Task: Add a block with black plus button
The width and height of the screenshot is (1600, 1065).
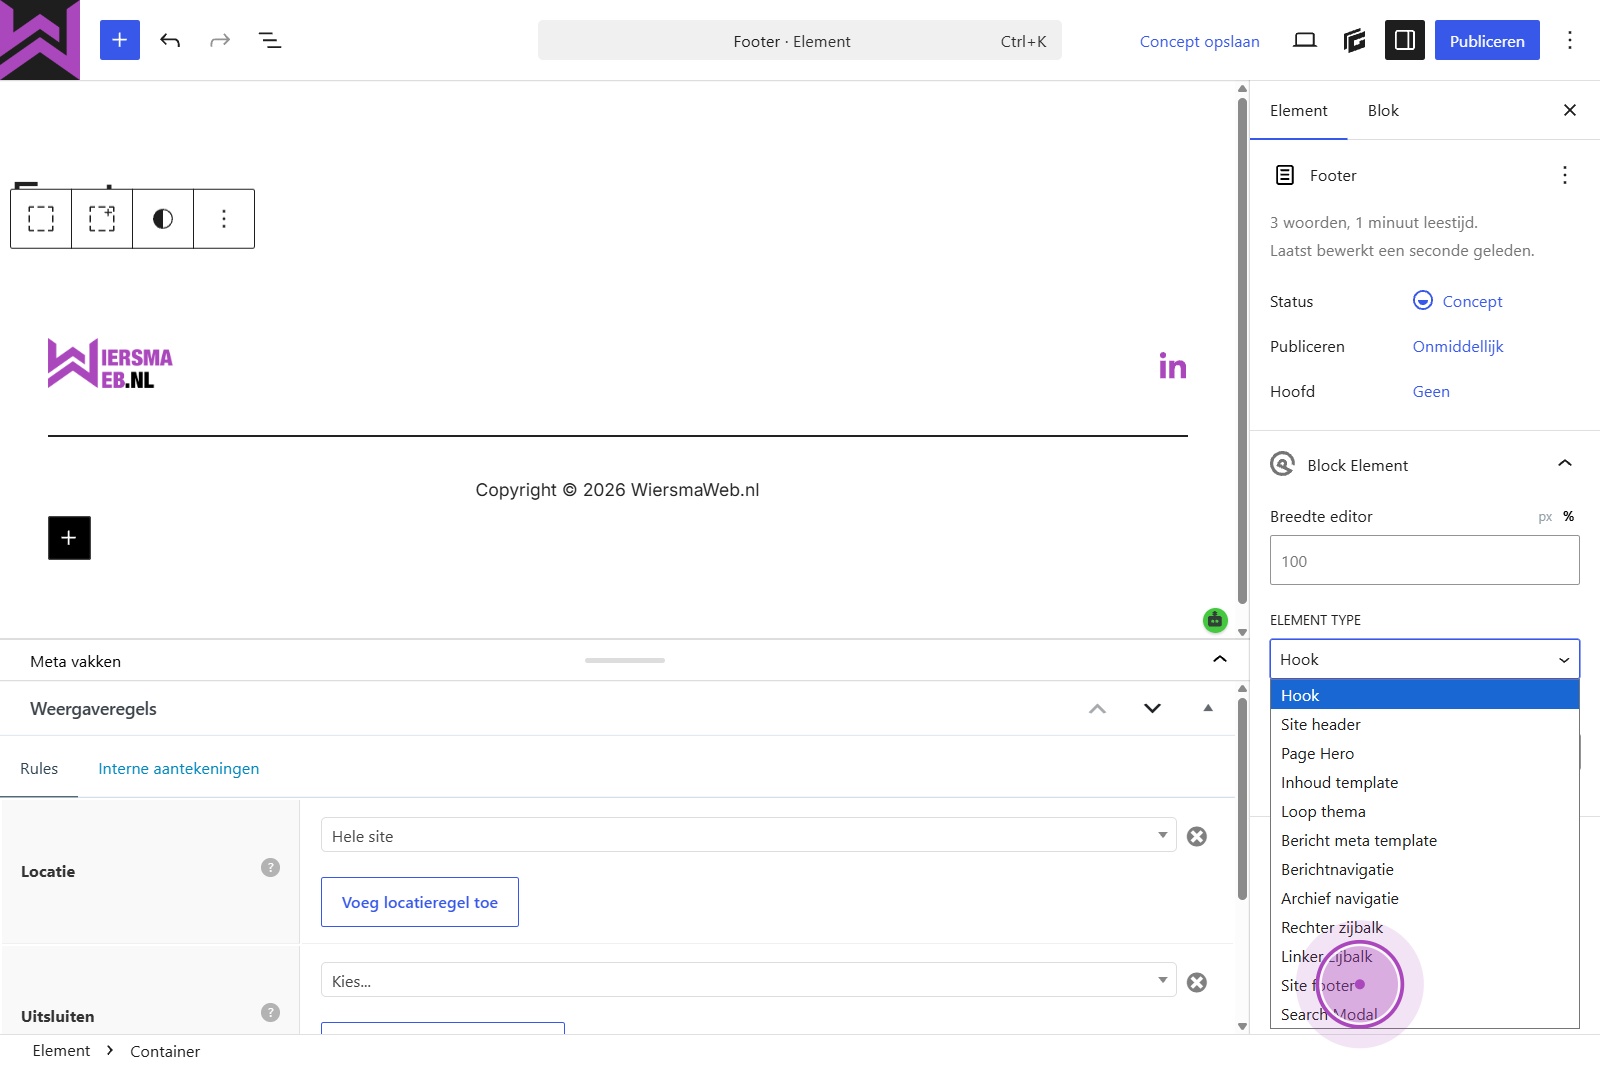Action: click(69, 538)
